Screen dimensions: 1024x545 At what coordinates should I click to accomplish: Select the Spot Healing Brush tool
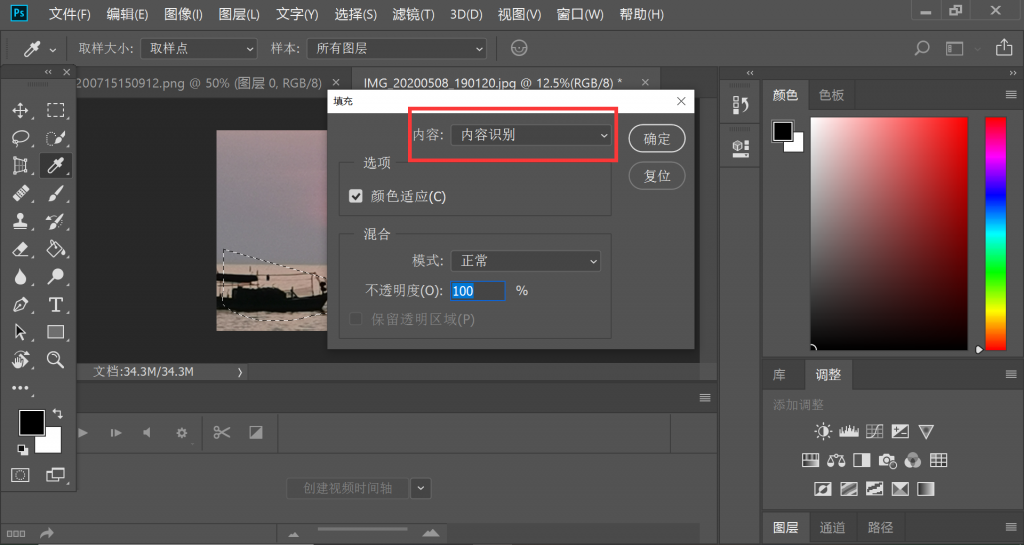[20, 194]
